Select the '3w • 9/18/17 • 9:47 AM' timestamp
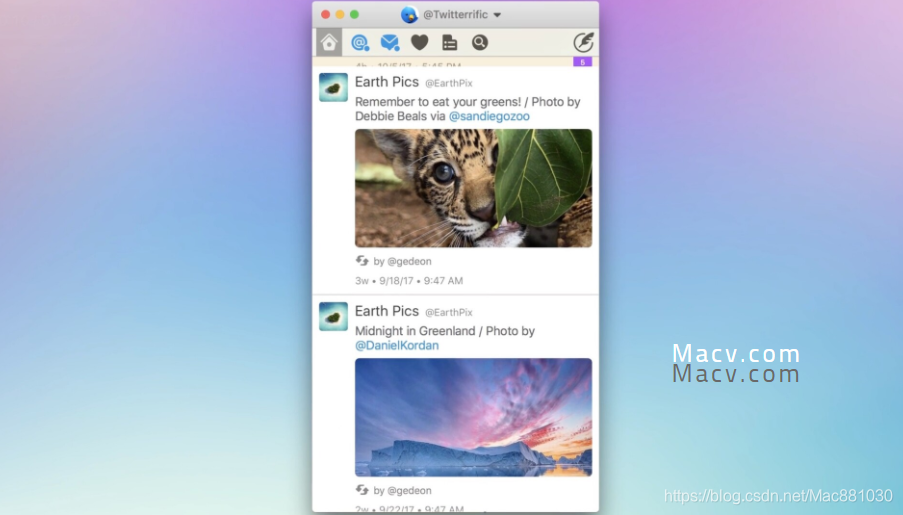The height and width of the screenshot is (515, 903). coord(409,281)
